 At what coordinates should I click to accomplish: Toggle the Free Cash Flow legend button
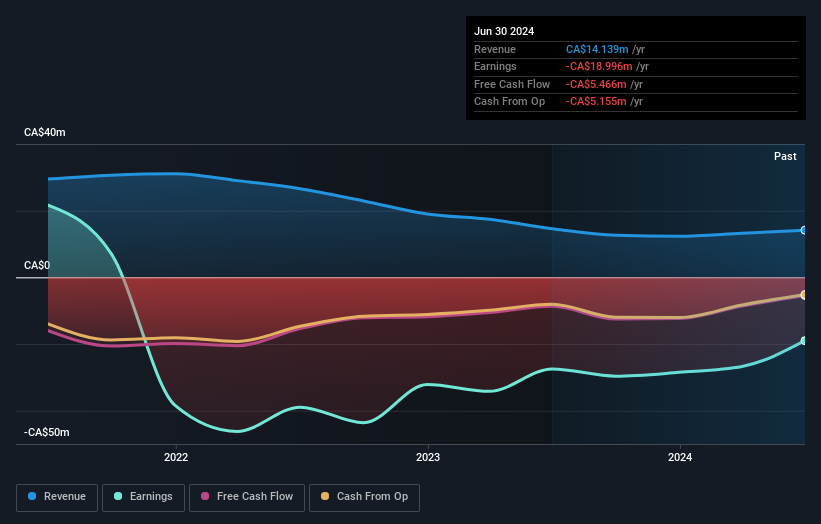247,497
